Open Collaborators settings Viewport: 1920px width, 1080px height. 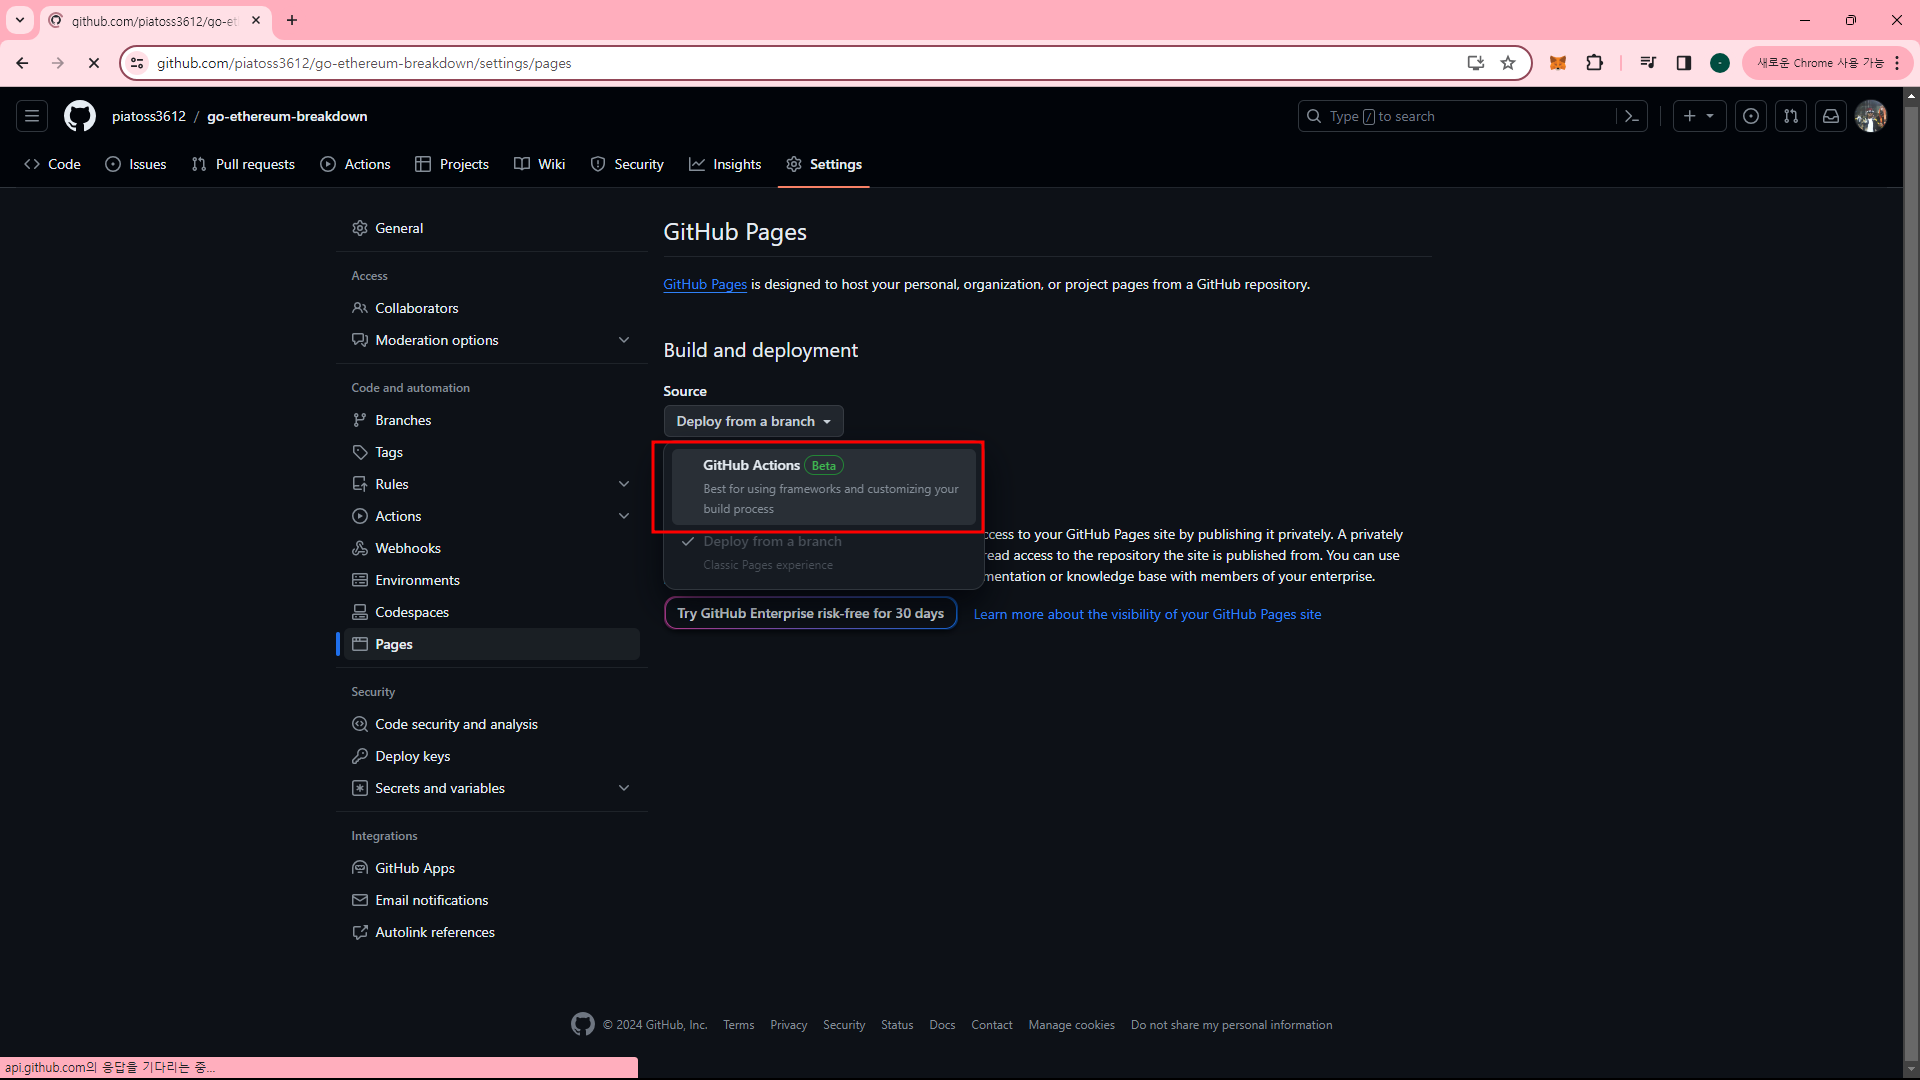492,308
